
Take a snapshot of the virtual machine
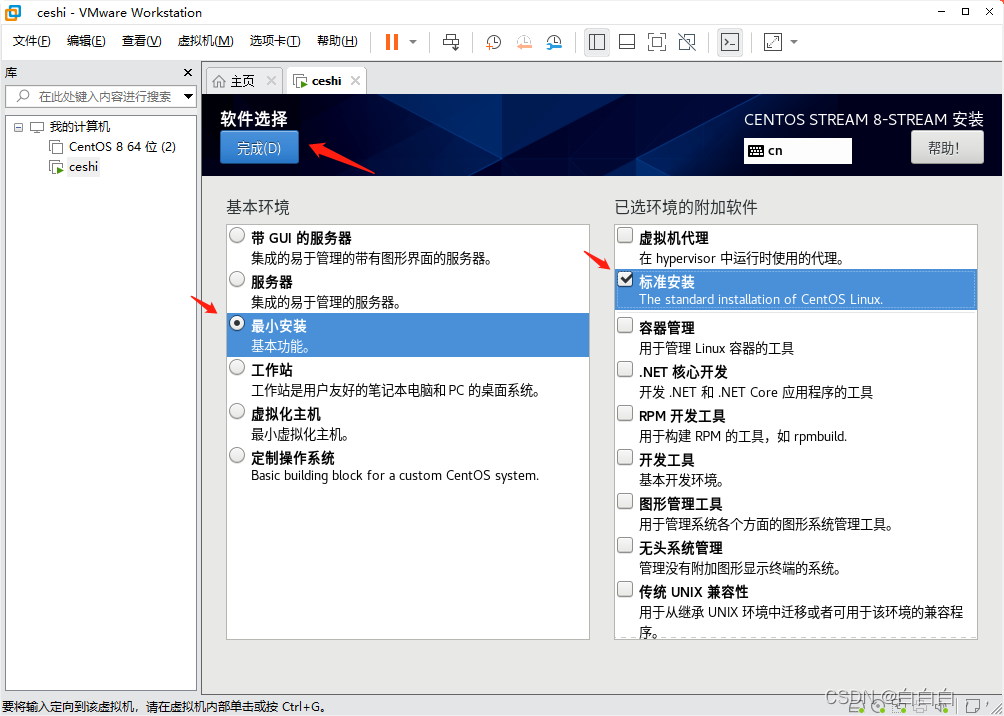point(493,42)
